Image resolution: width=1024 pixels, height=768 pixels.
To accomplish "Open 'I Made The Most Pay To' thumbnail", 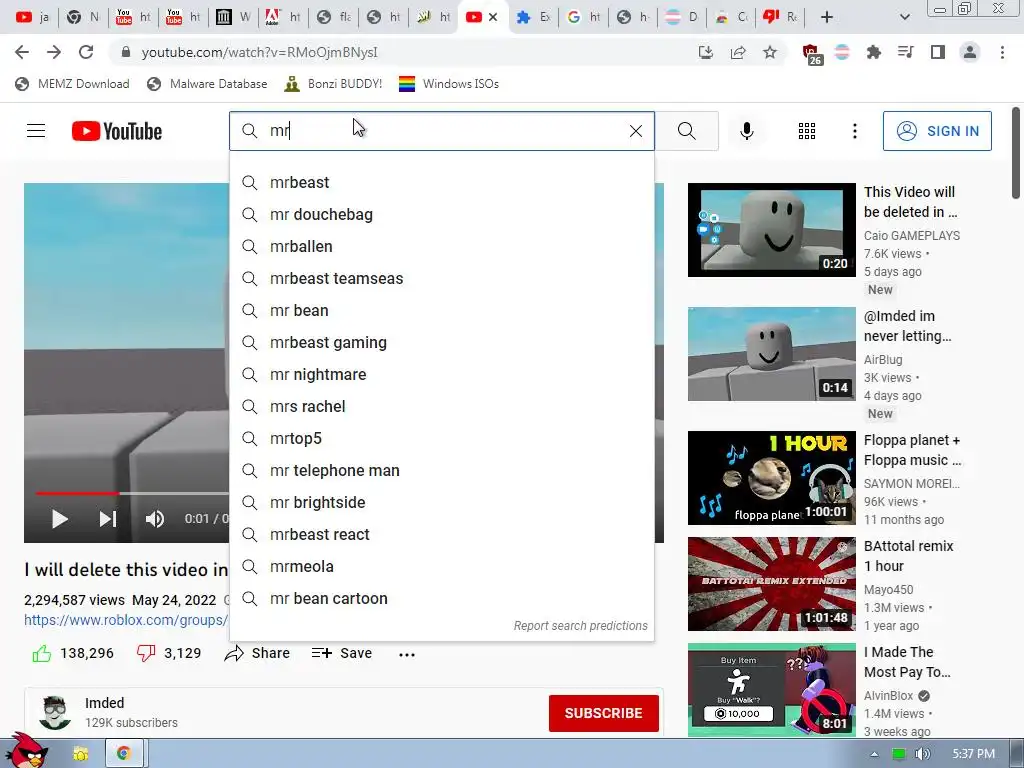I will click(x=771, y=690).
